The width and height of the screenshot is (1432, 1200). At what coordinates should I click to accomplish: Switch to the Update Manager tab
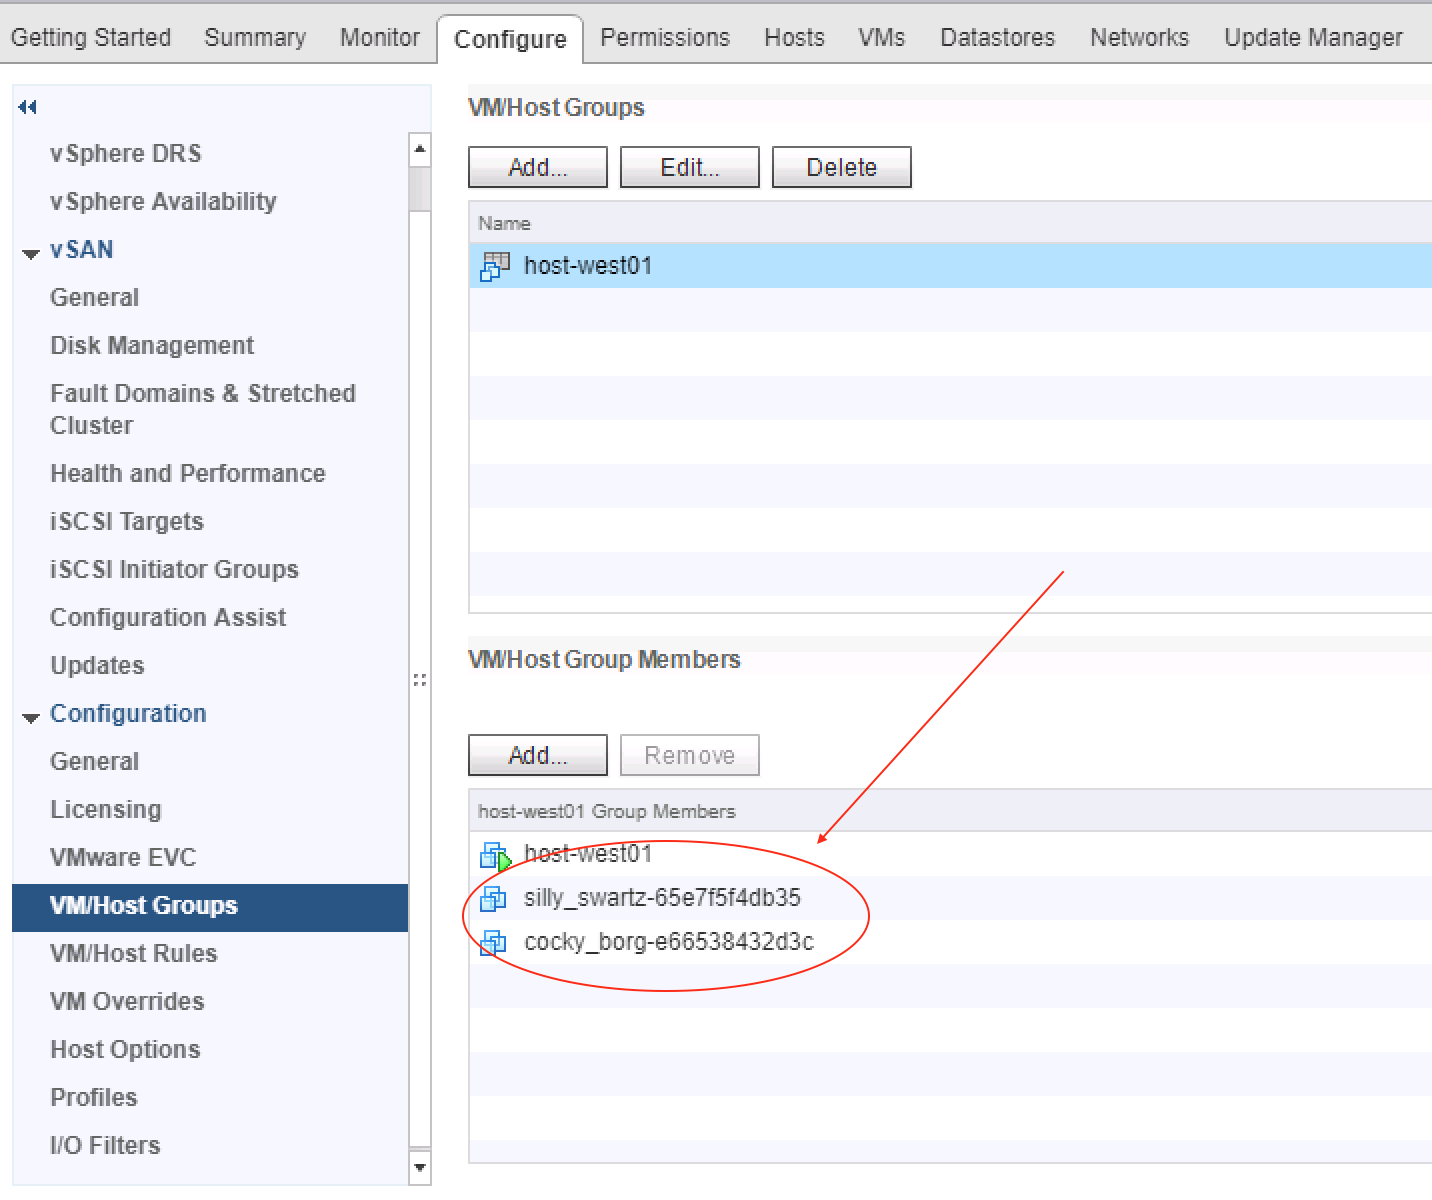tap(1312, 37)
